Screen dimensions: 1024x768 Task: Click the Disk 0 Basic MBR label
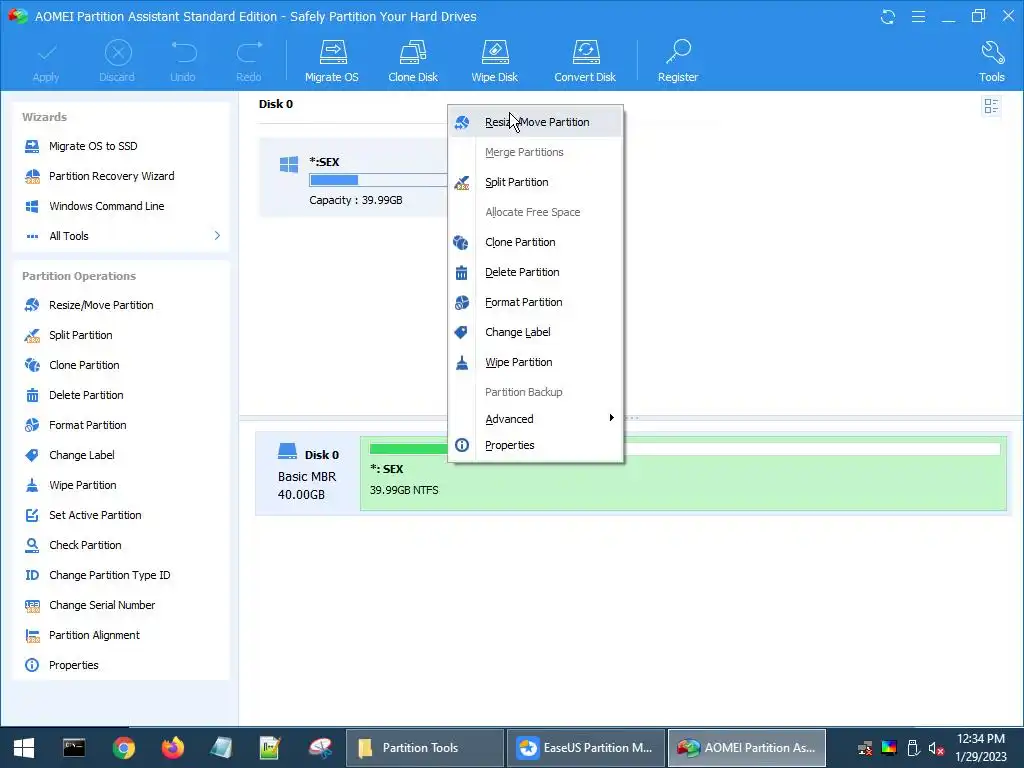307,475
